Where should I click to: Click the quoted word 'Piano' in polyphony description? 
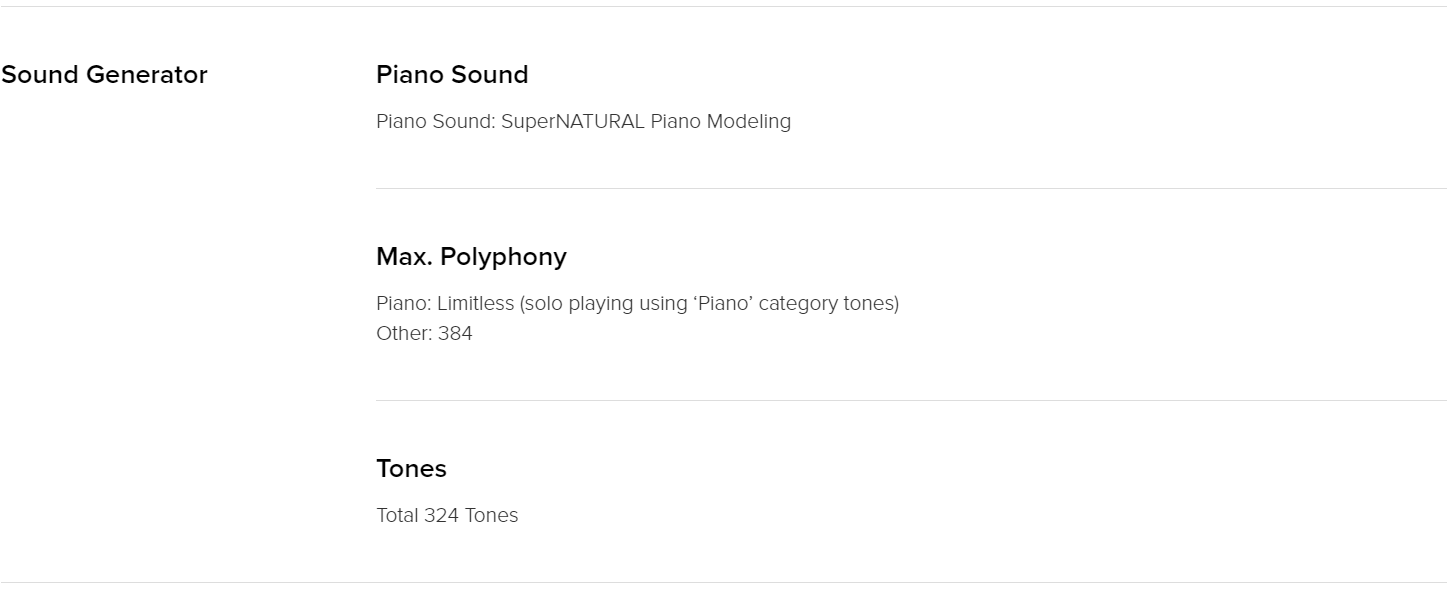click(723, 303)
